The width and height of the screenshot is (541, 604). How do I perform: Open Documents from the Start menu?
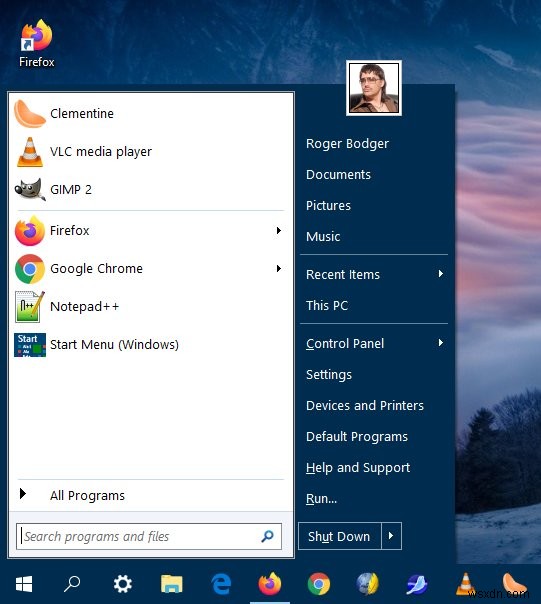(x=338, y=174)
